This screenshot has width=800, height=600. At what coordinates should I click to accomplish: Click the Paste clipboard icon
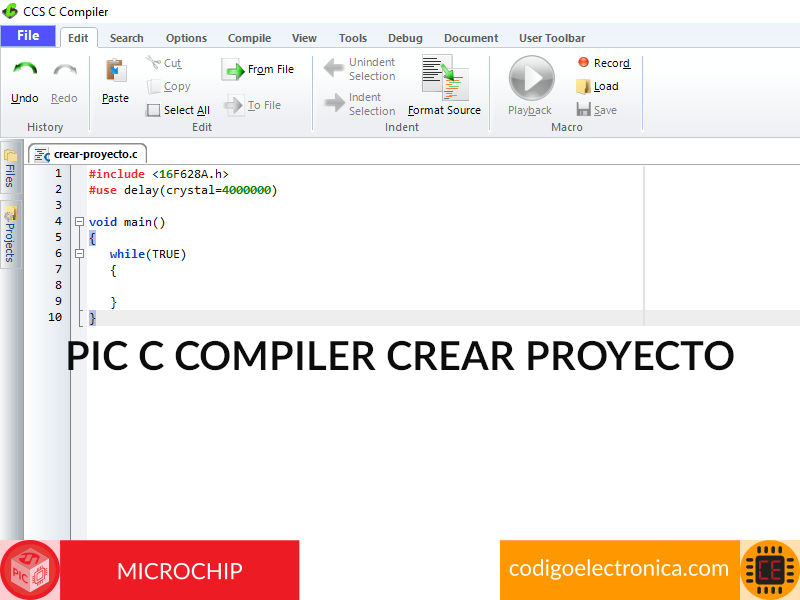click(116, 71)
